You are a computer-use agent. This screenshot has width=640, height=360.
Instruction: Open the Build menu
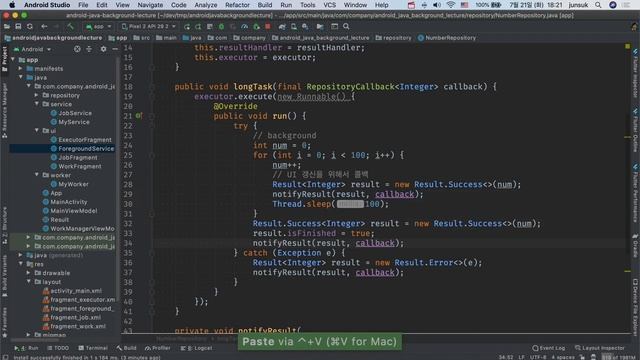click(264, 5)
